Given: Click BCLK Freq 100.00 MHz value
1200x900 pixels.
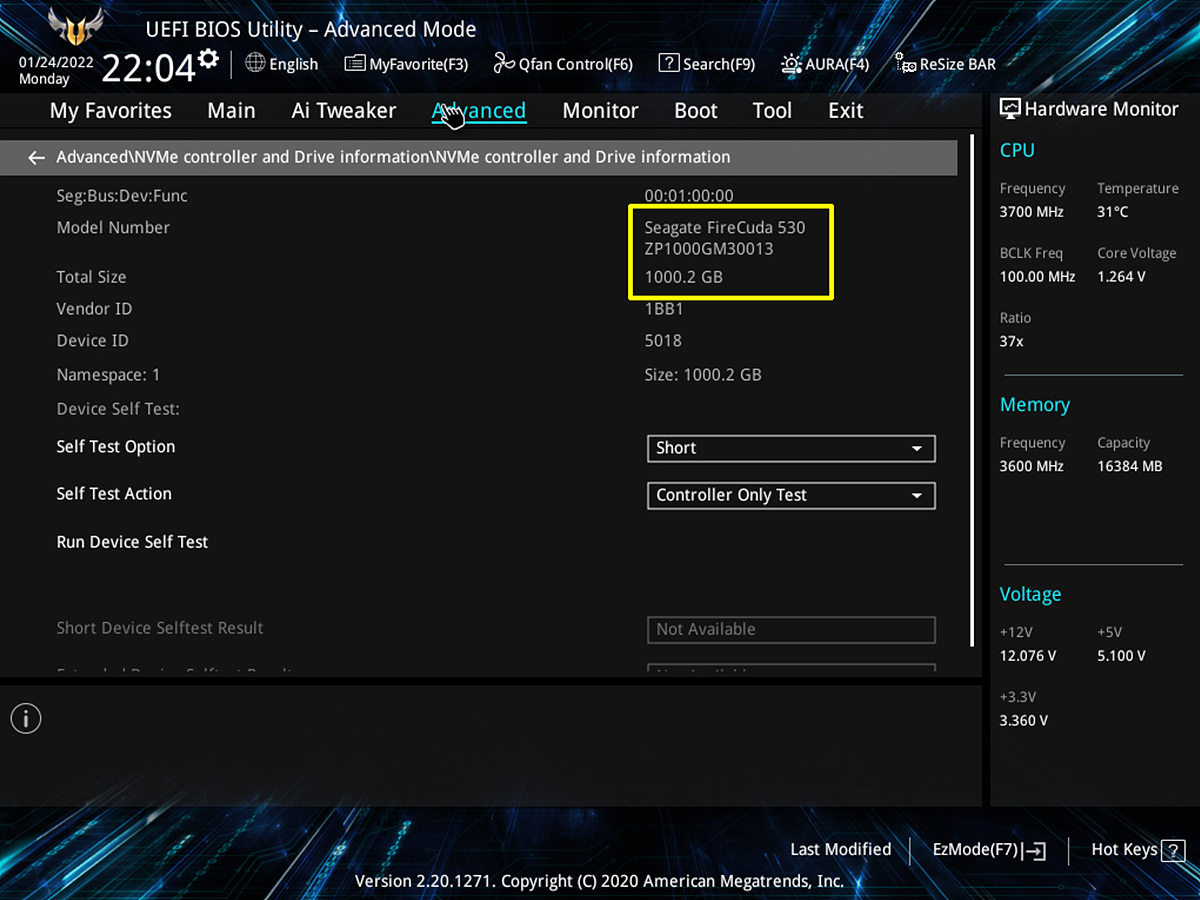Looking at the screenshot, I should point(1037,276).
